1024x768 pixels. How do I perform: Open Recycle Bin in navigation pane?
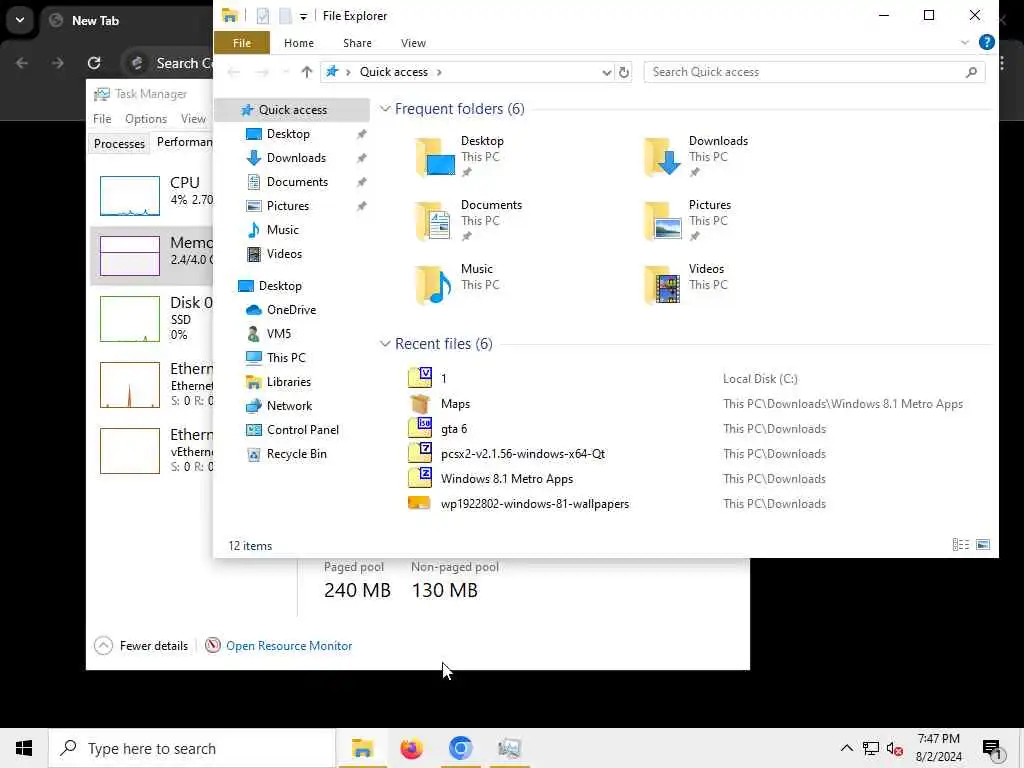coord(296,454)
